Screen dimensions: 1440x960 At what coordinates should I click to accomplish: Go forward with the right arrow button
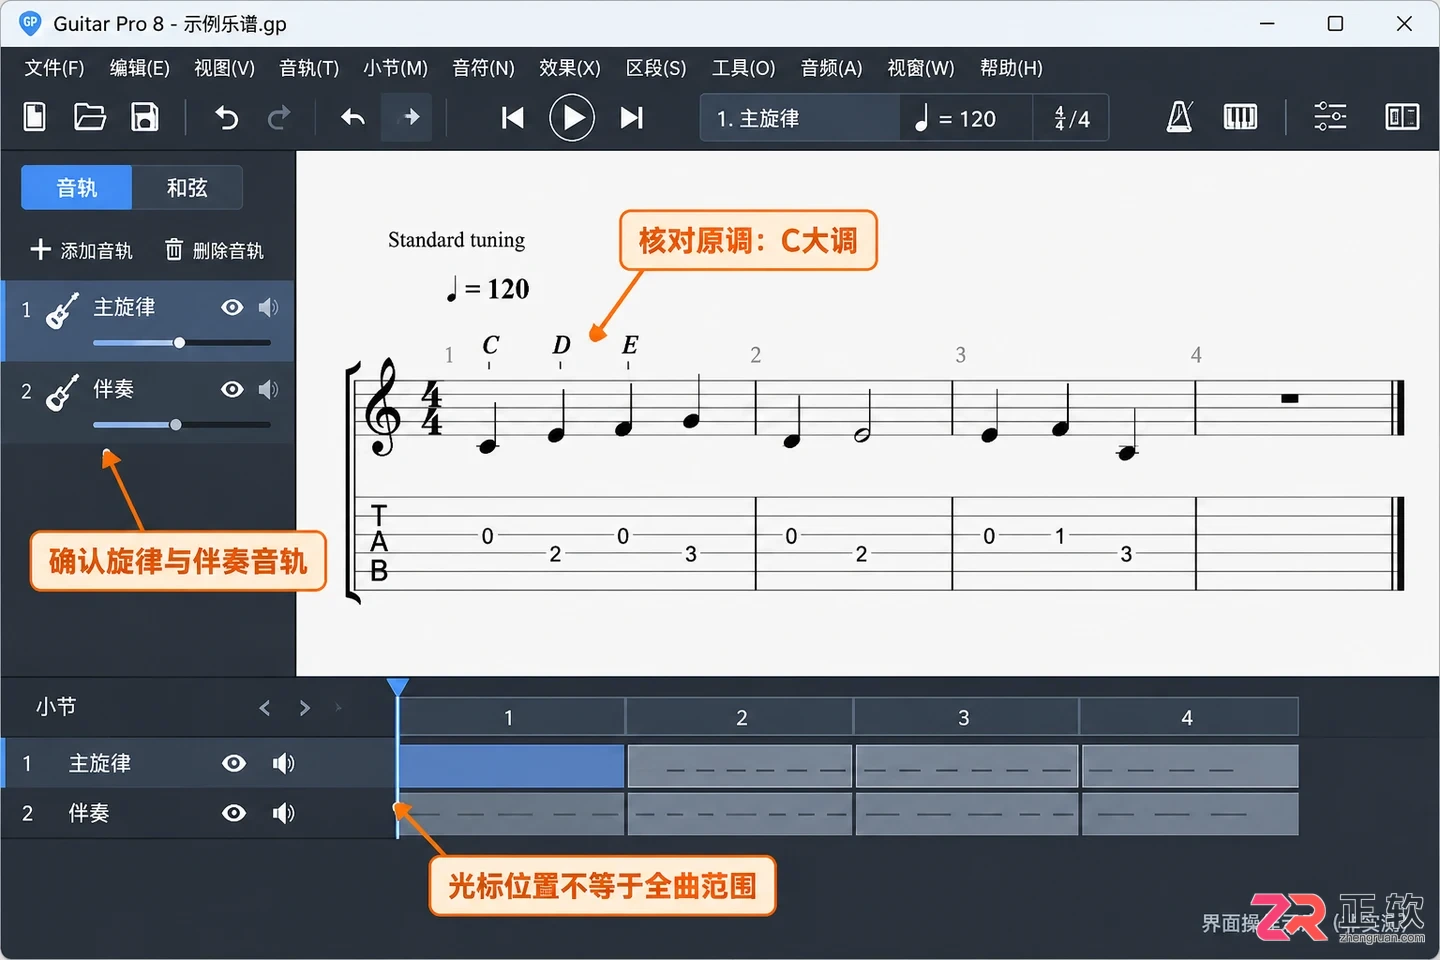click(x=408, y=118)
